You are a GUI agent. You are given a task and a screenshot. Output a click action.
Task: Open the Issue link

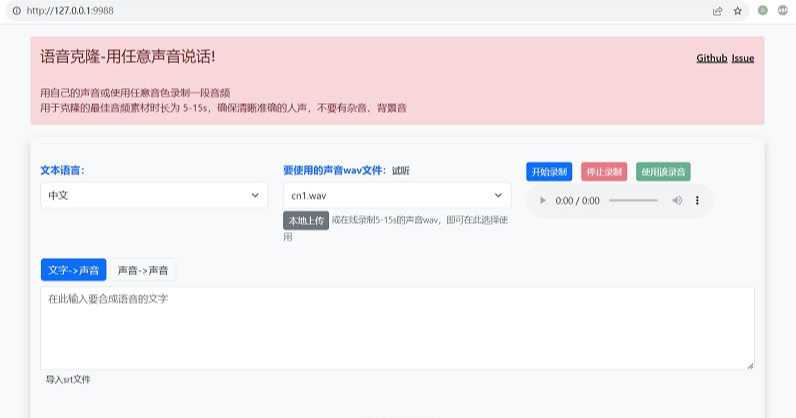pyautogui.click(x=743, y=58)
